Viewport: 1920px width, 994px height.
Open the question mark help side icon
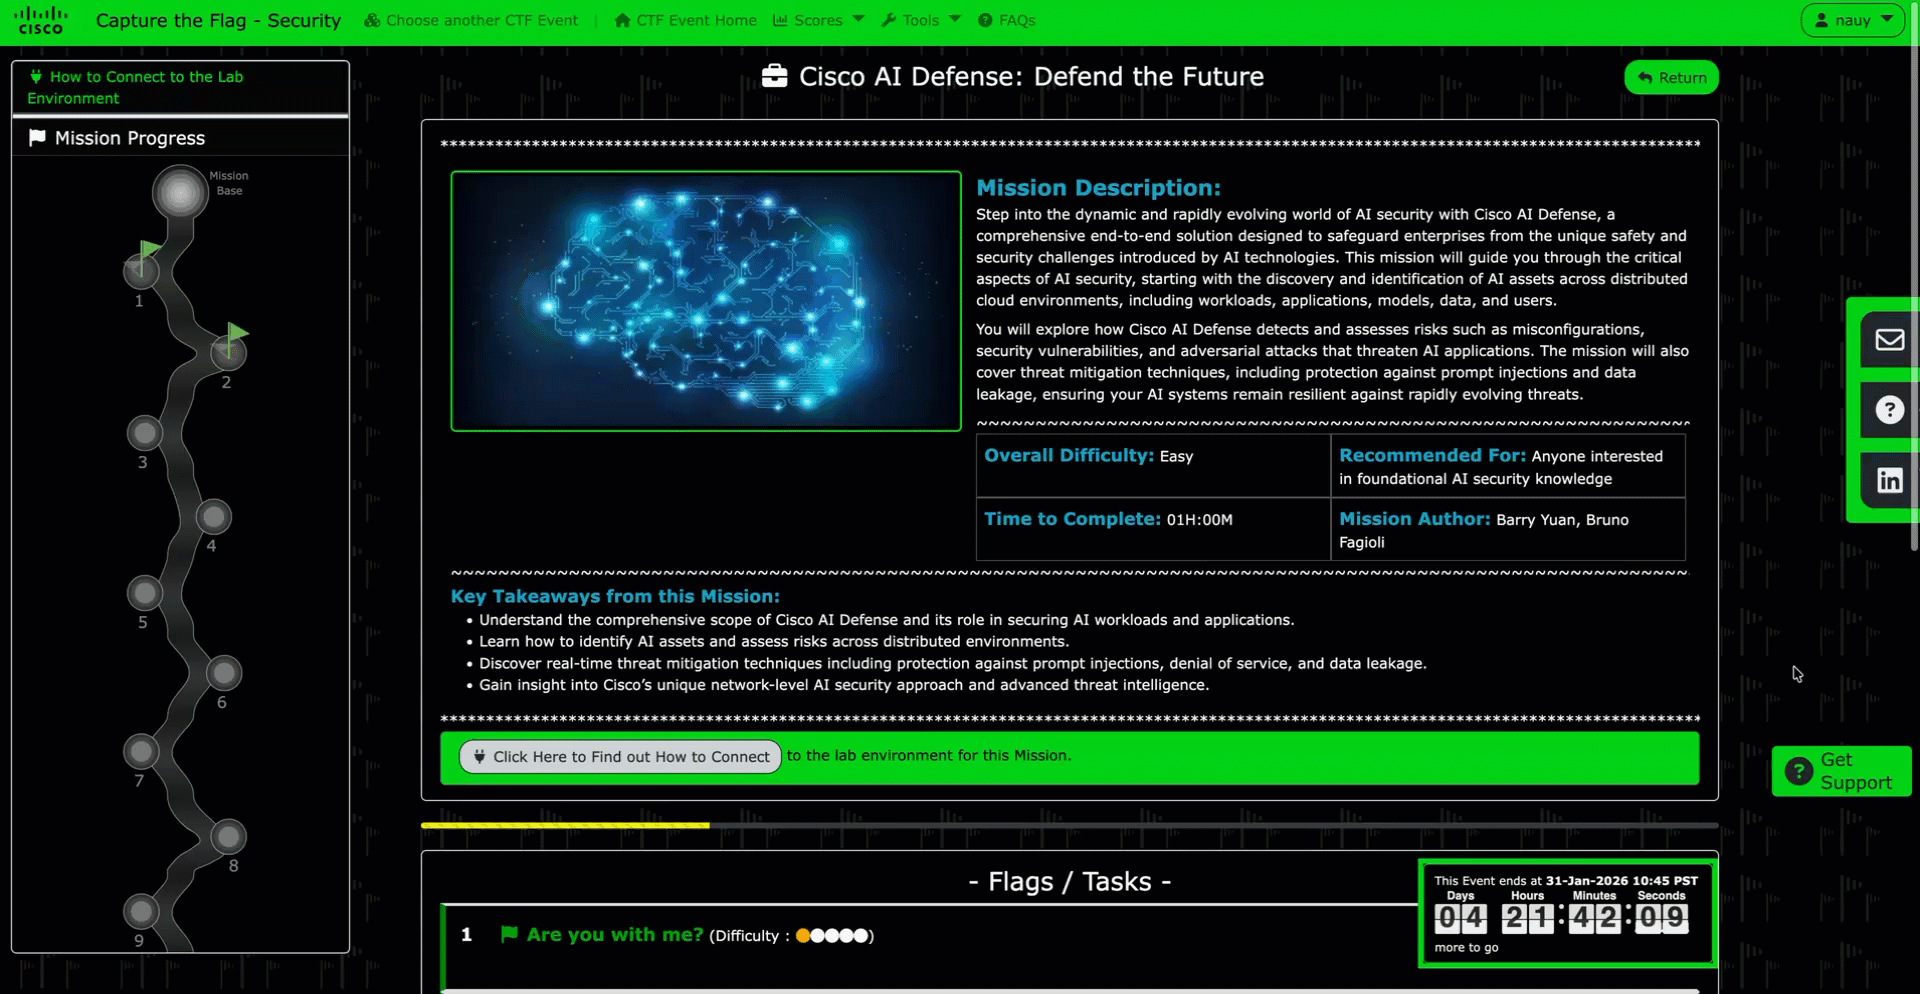click(x=1889, y=410)
